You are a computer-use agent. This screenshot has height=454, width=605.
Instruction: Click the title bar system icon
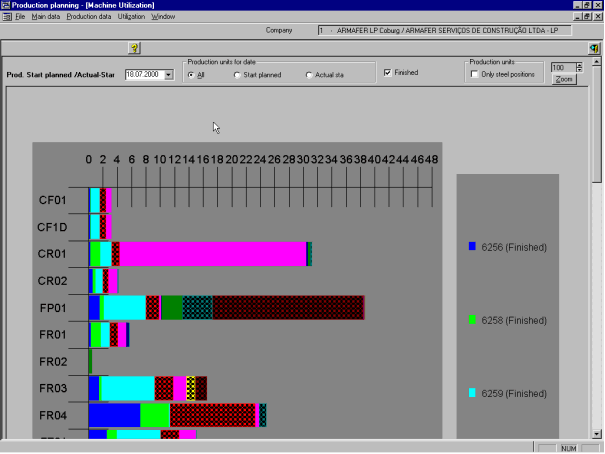6,5
